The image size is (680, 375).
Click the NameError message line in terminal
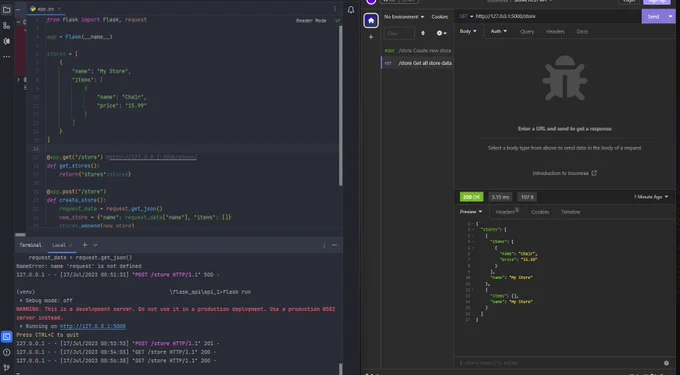point(79,266)
